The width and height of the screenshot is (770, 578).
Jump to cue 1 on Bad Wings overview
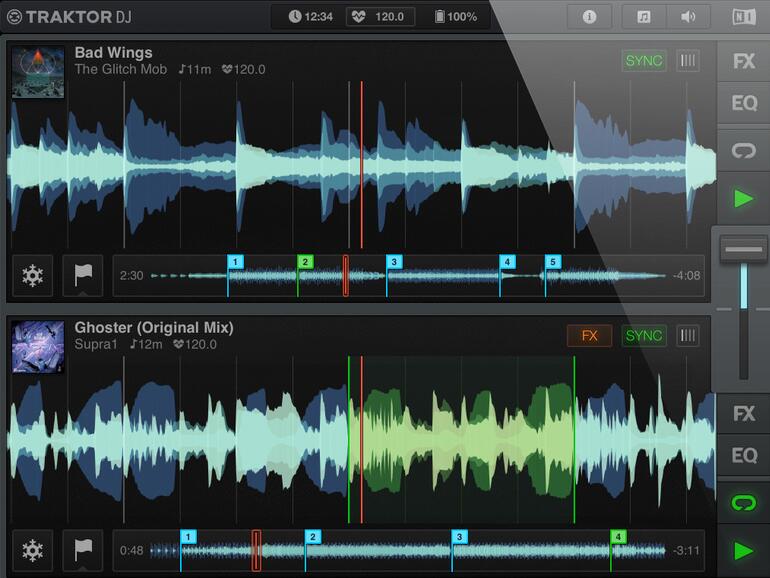coord(235,262)
